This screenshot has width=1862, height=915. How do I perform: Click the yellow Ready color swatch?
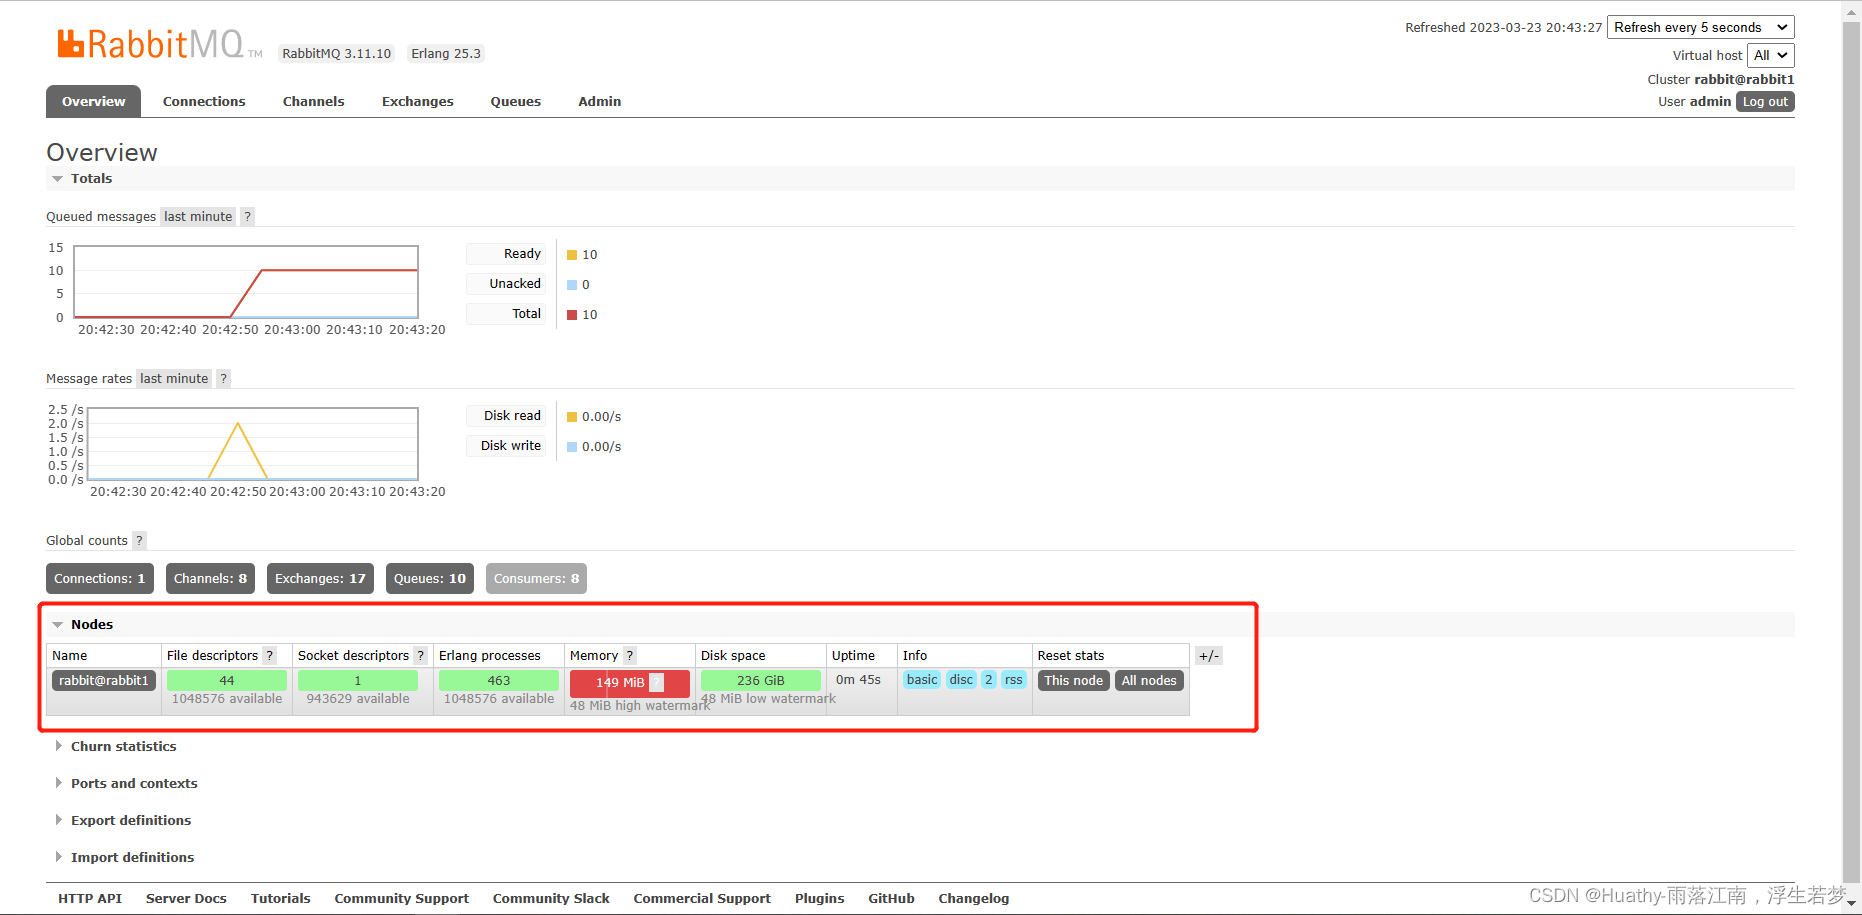coord(572,255)
